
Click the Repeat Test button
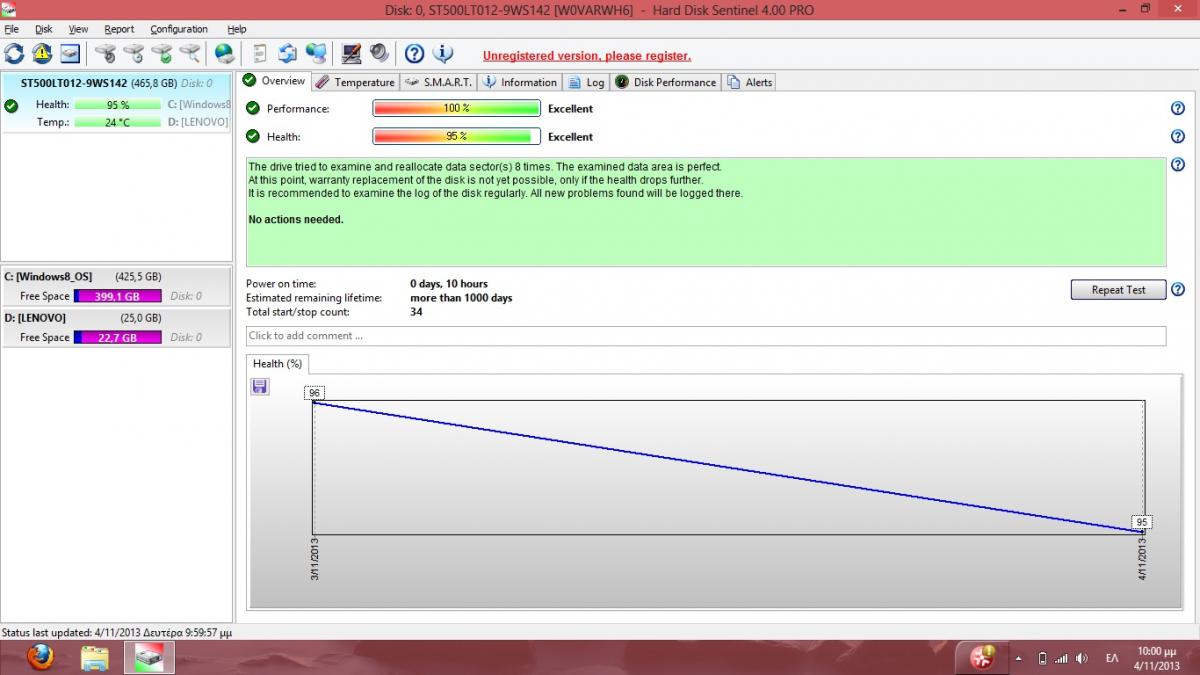[x=1118, y=290]
